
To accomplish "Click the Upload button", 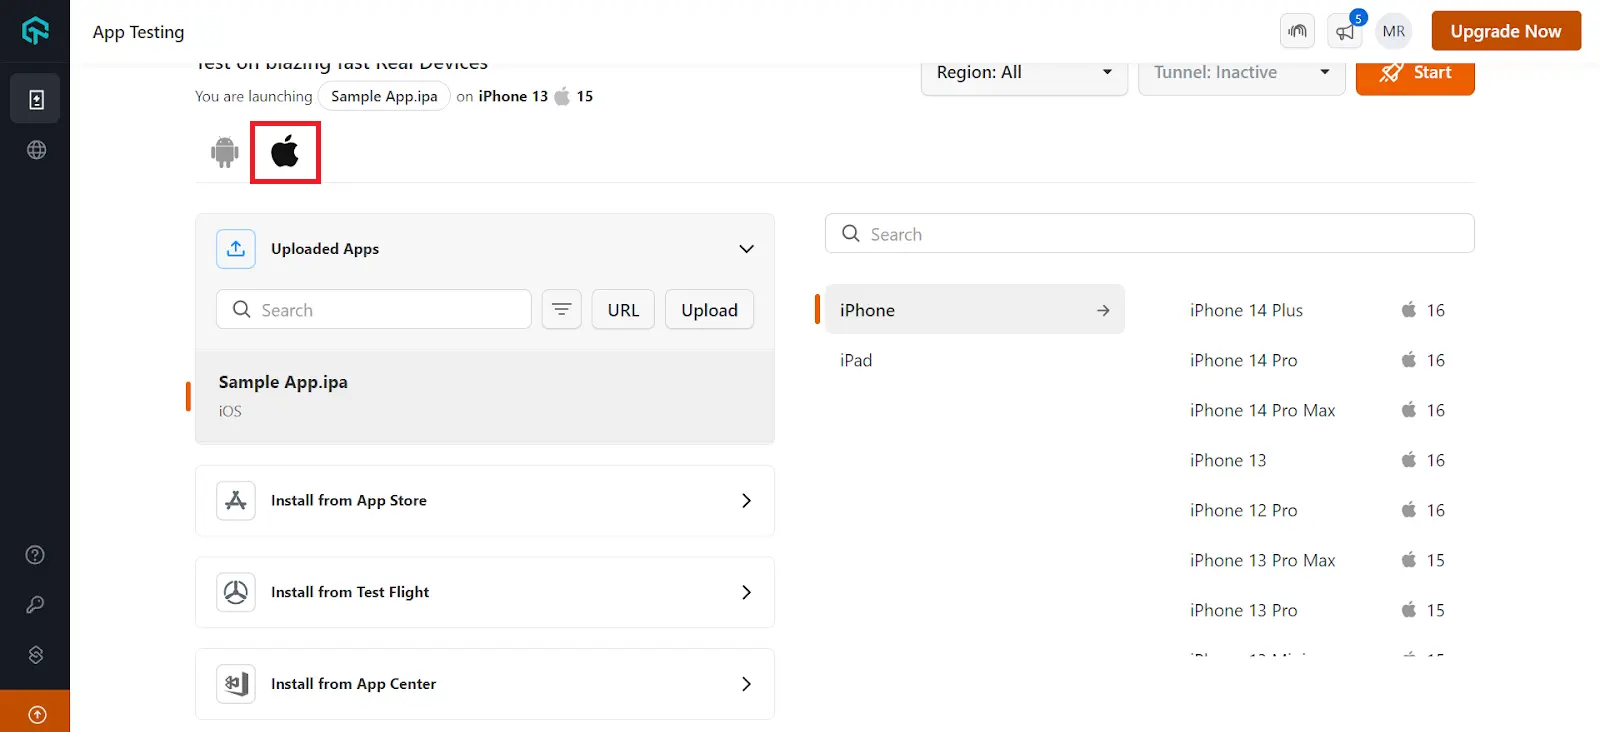I will pos(709,310).
